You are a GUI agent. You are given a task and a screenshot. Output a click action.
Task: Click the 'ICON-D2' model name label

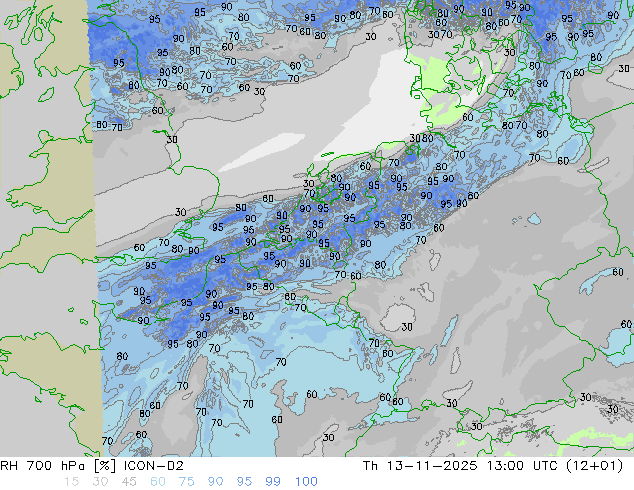[154, 466]
